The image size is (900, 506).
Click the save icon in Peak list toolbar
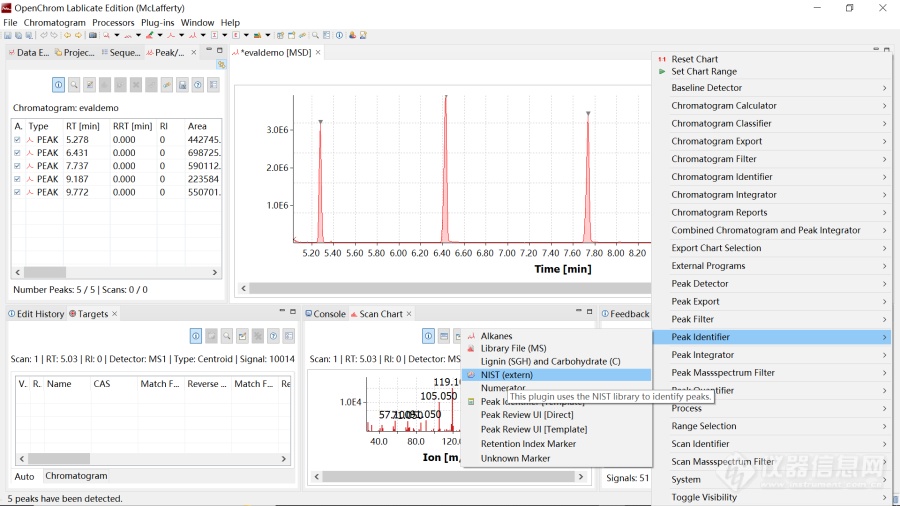pos(182,85)
